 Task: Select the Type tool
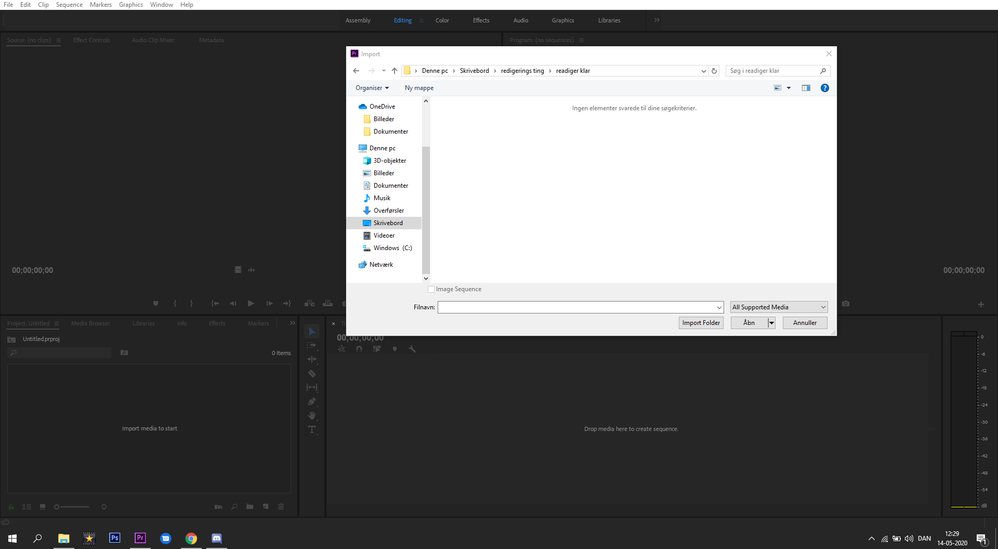coord(312,429)
